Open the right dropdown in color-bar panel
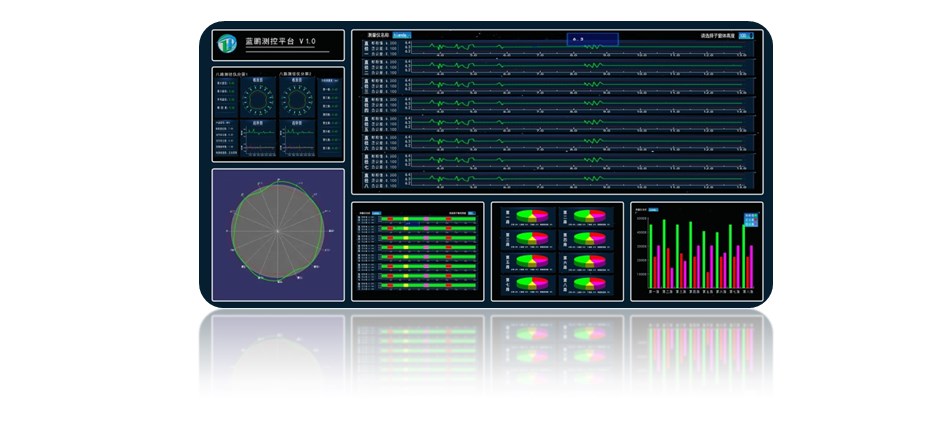 click(472, 213)
